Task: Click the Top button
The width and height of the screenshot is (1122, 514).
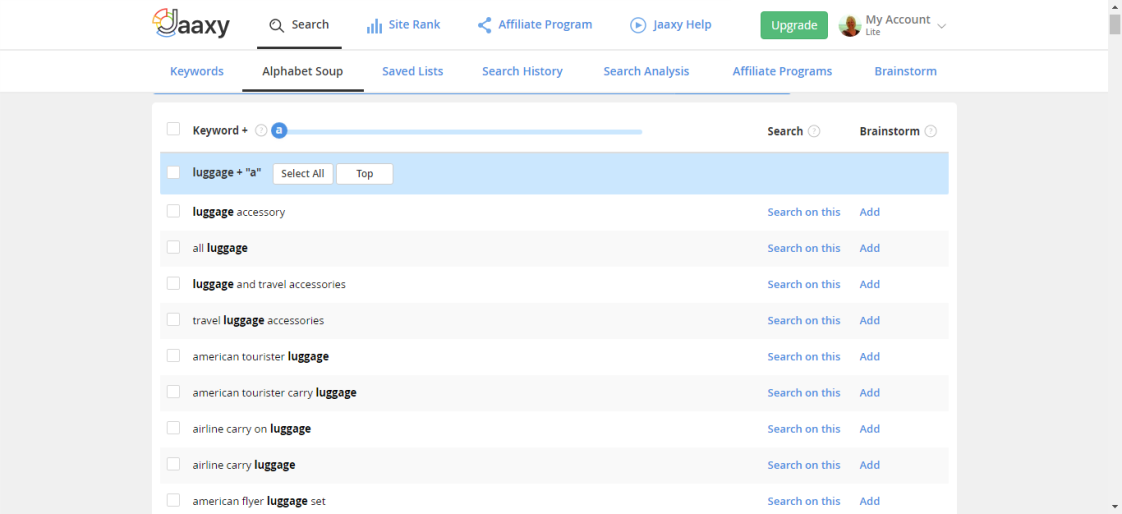Action: tap(364, 174)
